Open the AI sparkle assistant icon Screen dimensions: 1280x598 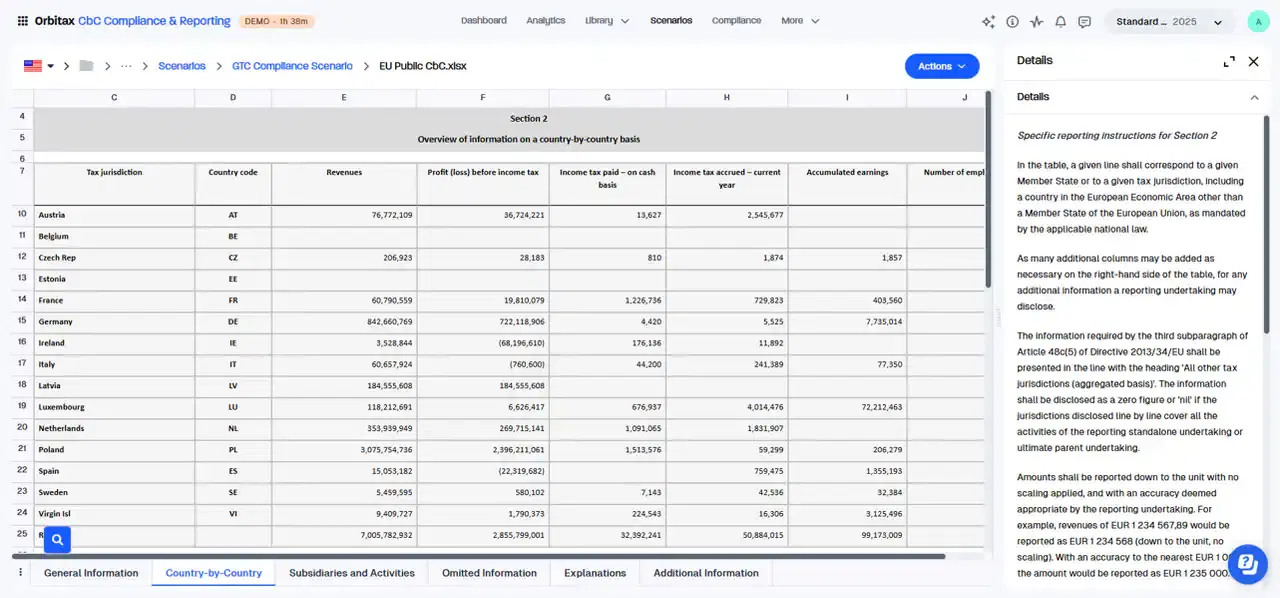[x=988, y=21]
